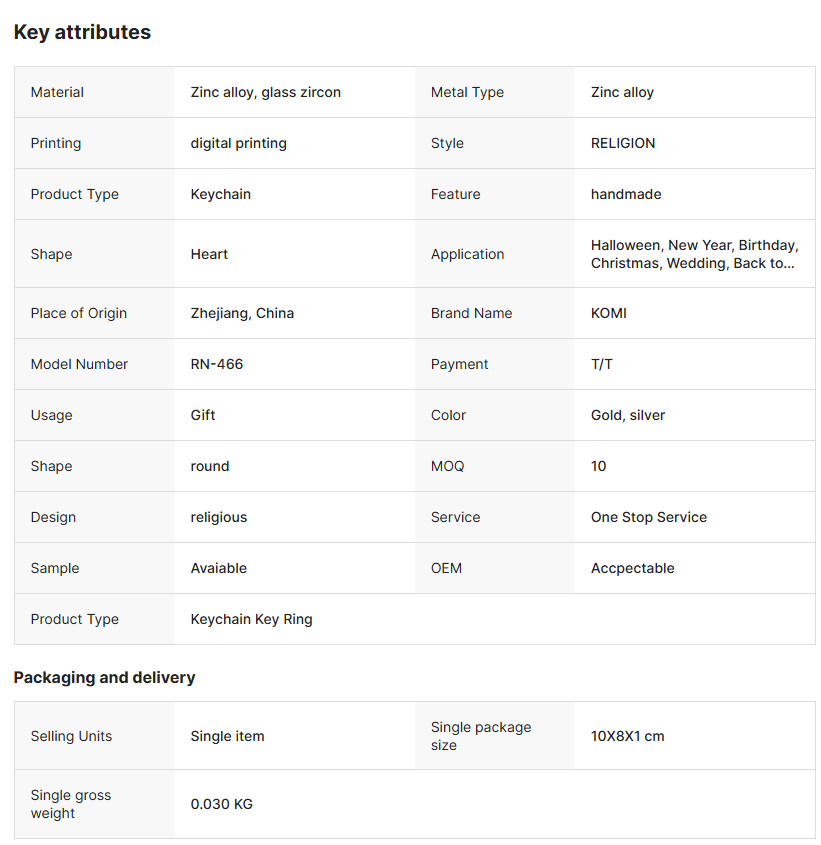Image resolution: width=821 pixels, height=845 pixels.
Task: Click the RELIGION style value
Action: 622,143
